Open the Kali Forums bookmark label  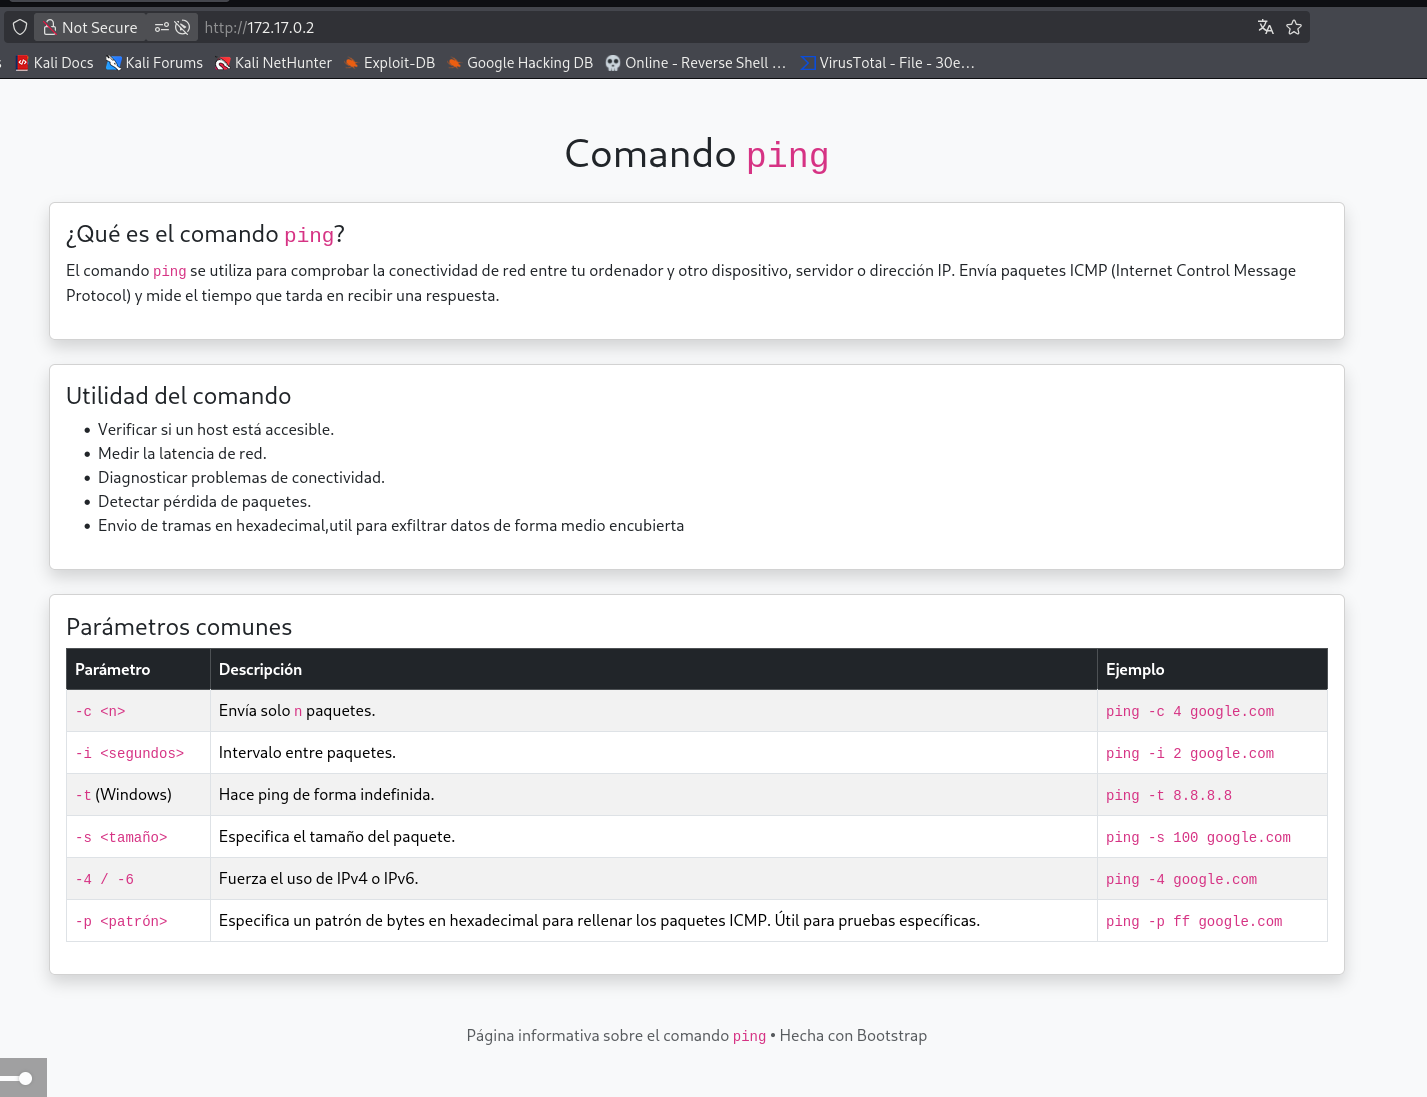[164, 63]
